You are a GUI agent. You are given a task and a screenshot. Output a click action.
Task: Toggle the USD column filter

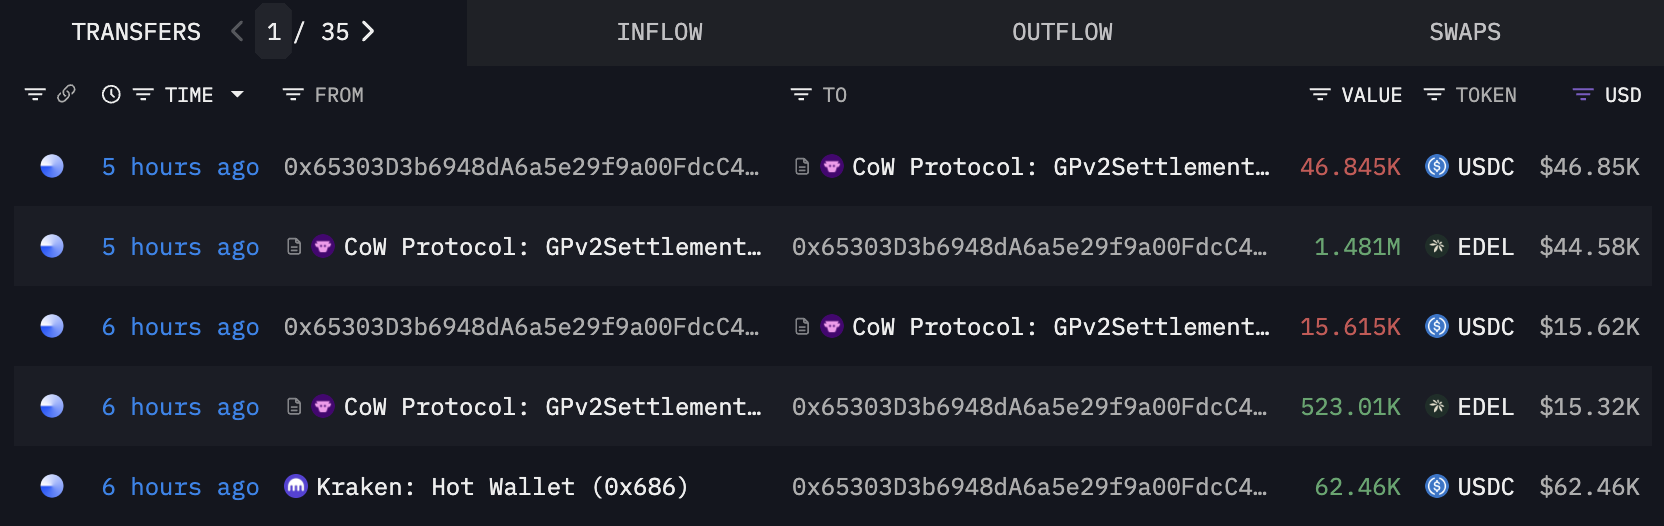1582,95
